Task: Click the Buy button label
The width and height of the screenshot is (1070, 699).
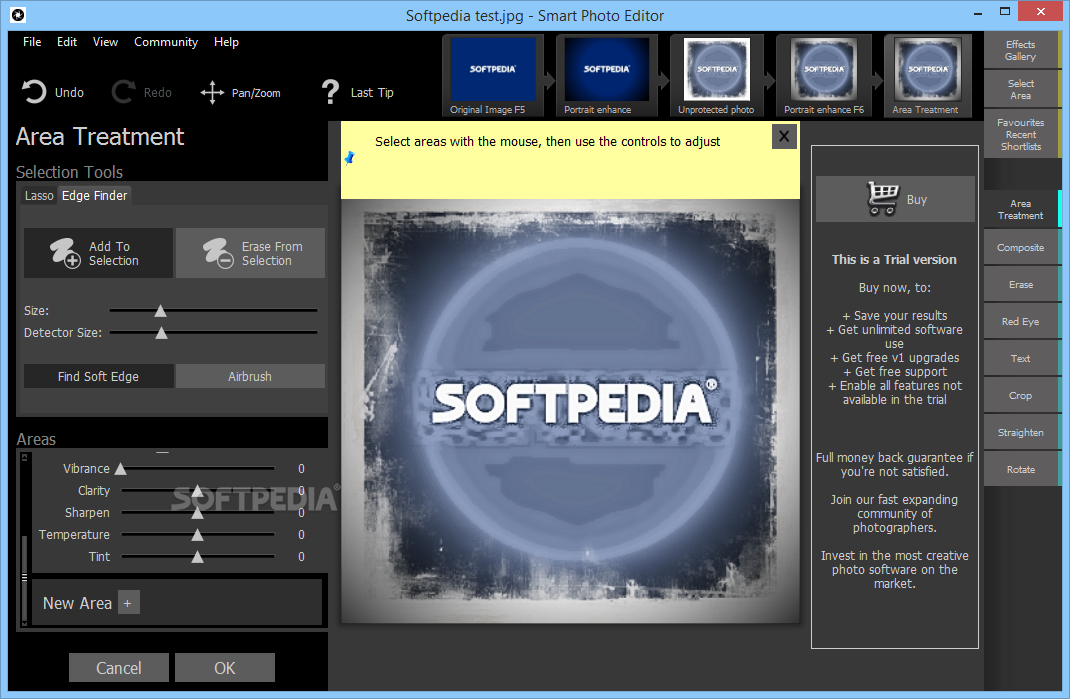Action: click(x=916, y=199)
